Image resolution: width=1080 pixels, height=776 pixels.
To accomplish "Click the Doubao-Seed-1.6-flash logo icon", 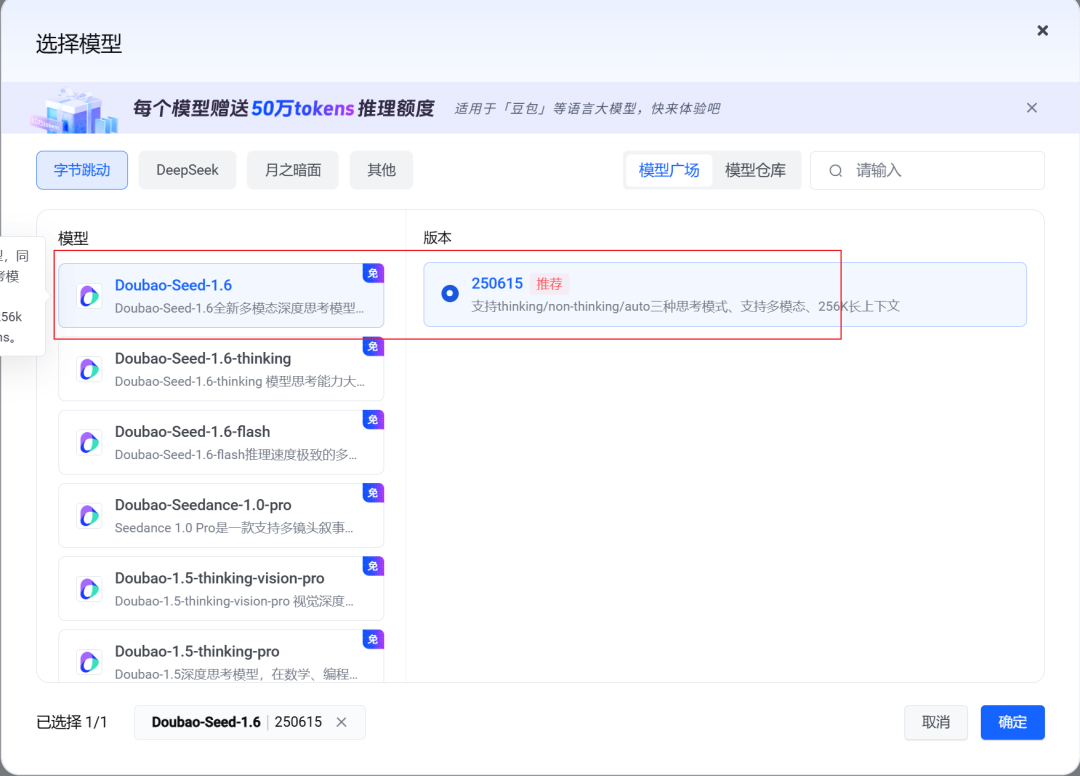I will (90, 443).
